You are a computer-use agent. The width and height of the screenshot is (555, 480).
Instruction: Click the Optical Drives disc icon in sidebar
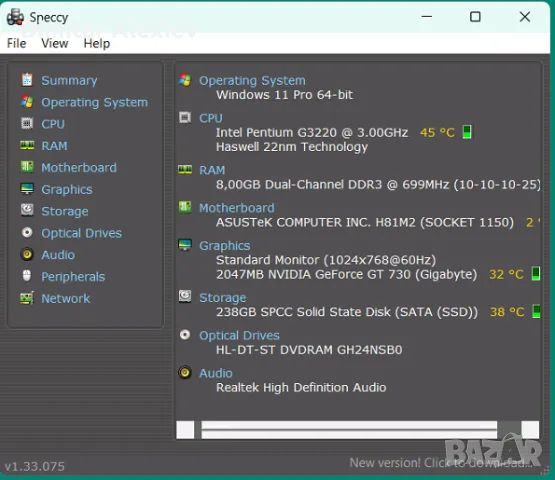[x=27, y=233]
